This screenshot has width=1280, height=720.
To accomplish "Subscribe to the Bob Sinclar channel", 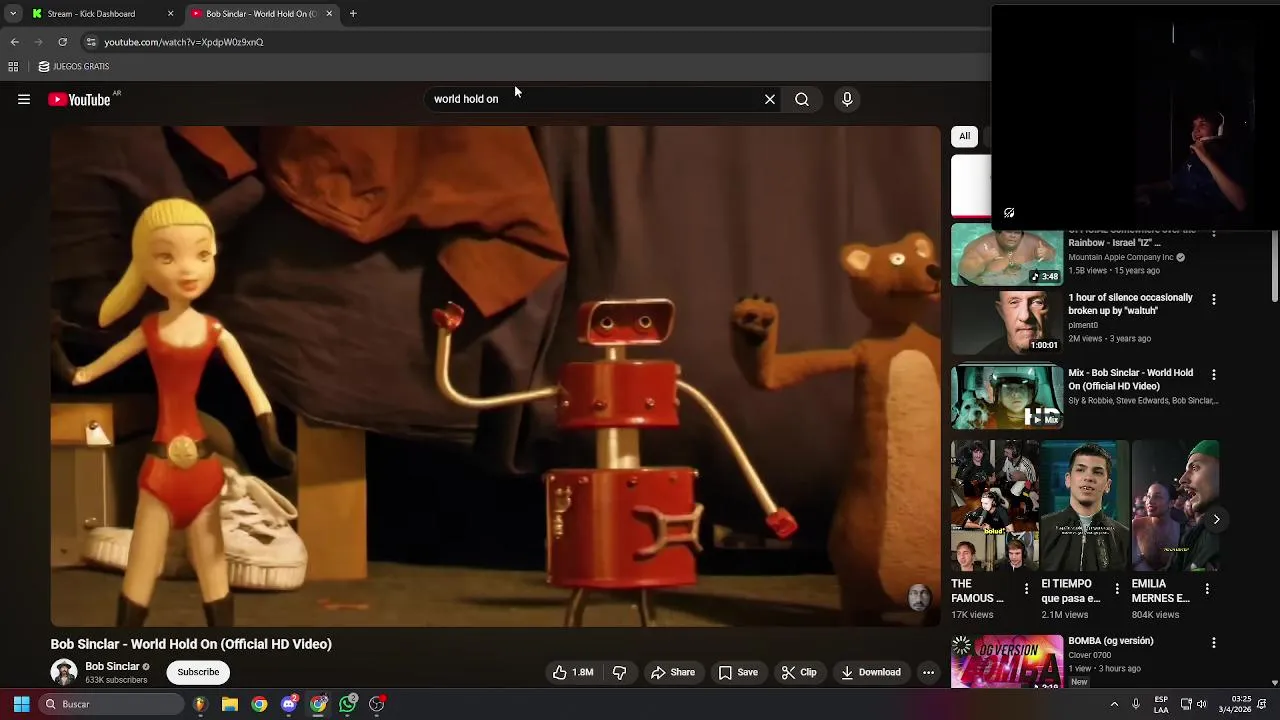I will point(198,672).
